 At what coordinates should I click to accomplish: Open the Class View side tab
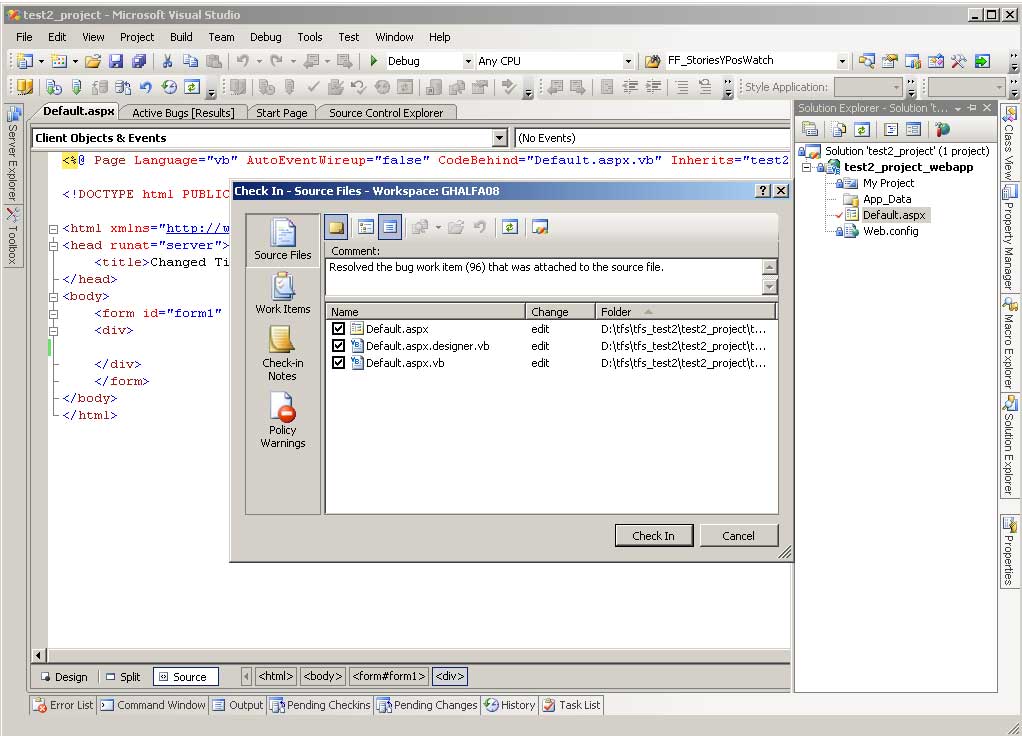pos(1009,143)
